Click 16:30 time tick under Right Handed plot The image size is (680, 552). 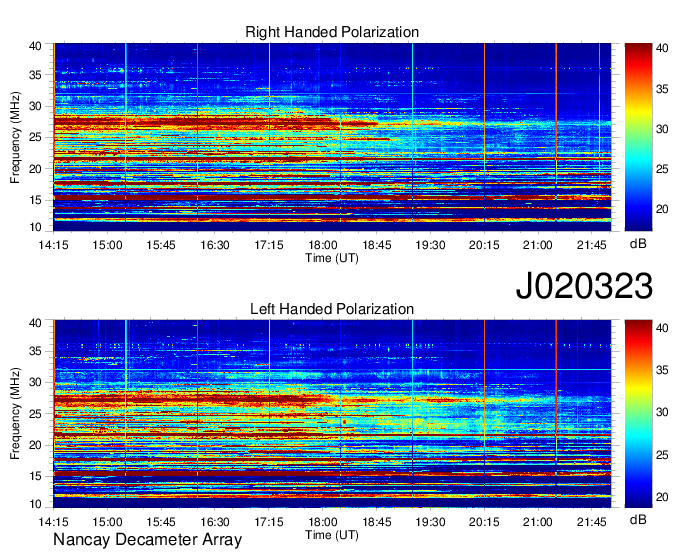coord(215,245)
